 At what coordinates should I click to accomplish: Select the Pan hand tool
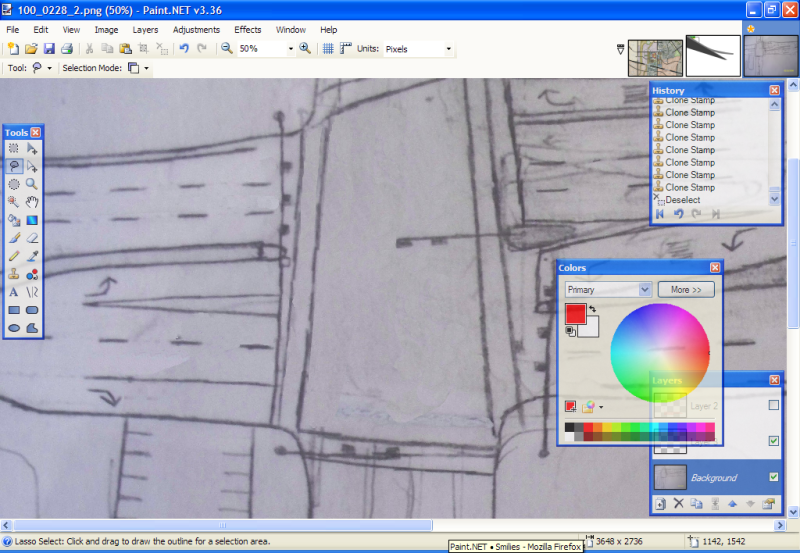32,202
